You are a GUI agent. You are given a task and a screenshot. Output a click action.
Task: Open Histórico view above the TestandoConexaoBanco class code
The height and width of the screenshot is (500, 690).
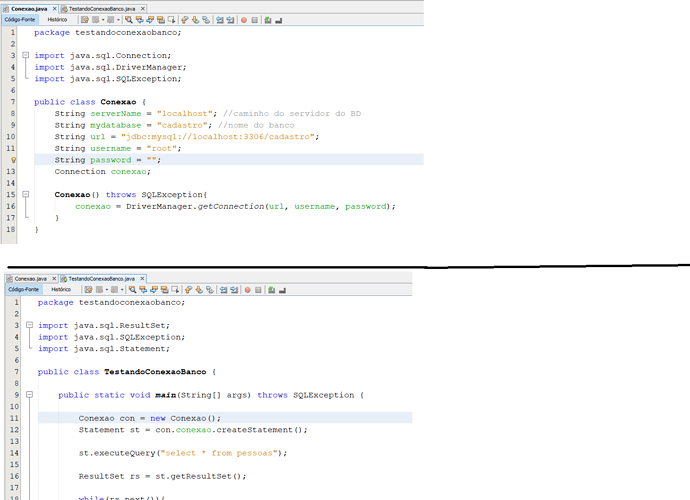click(61, 289)
